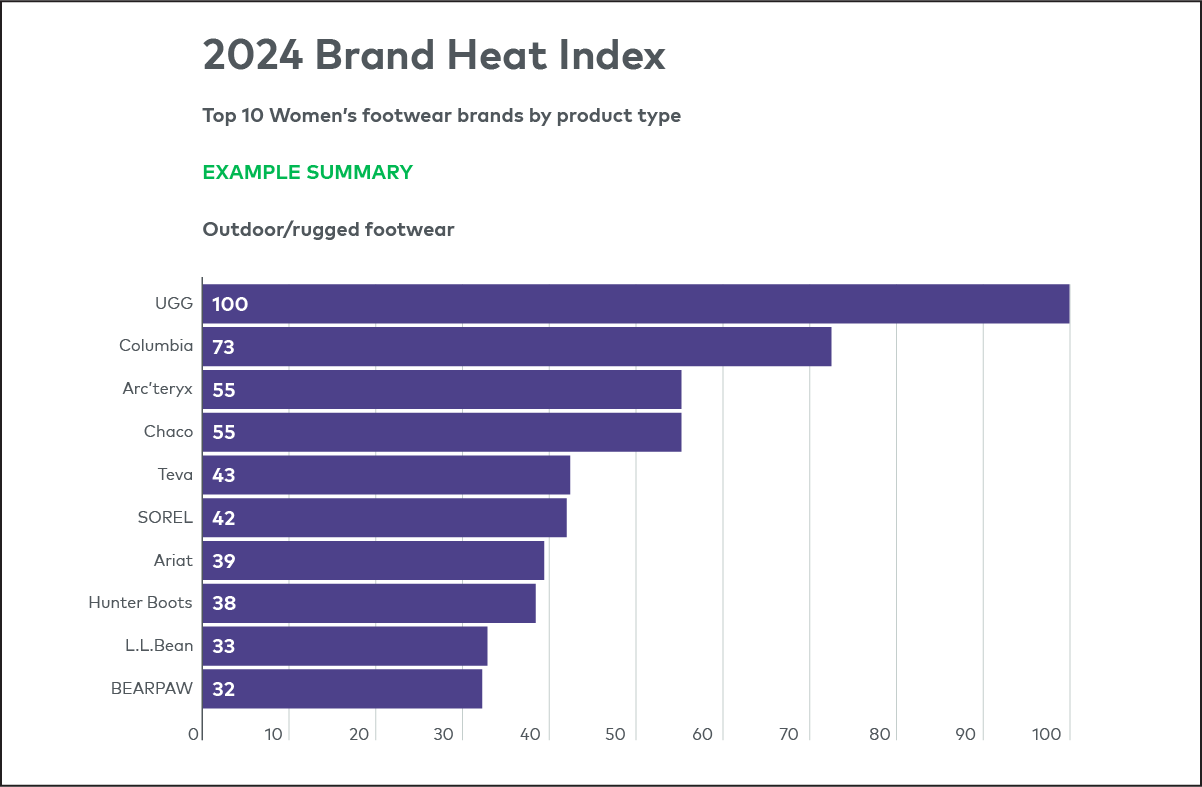1202x787 pixels.
Task: Select the 100 tick label on x-axis
Action: pos(1046,734)
